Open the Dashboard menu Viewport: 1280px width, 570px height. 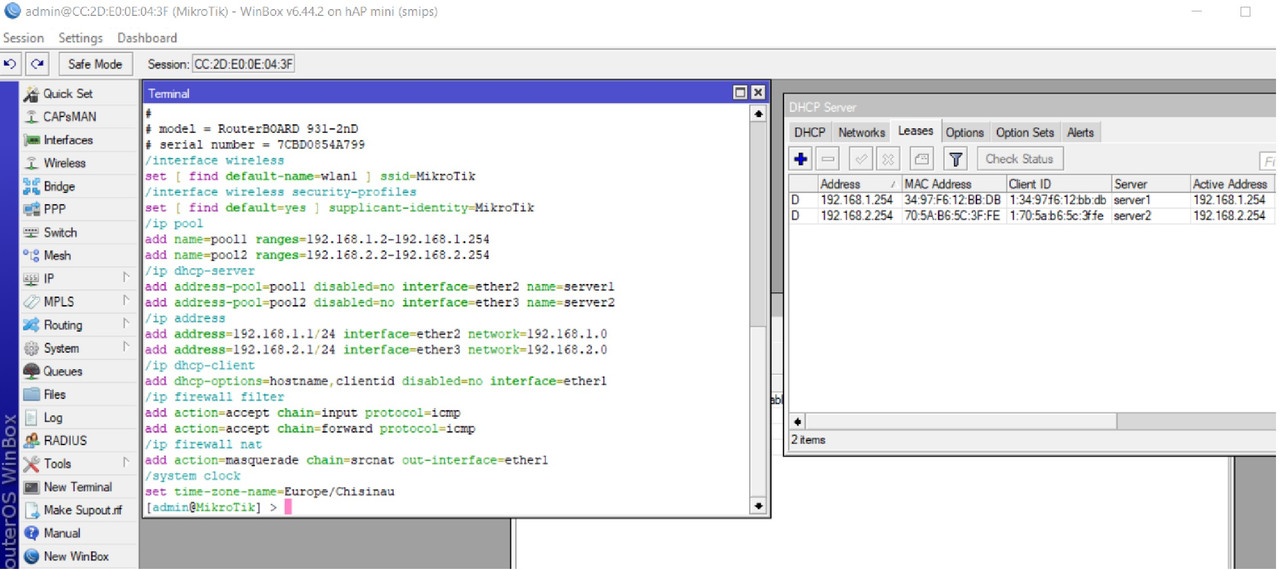click(147, 38)
